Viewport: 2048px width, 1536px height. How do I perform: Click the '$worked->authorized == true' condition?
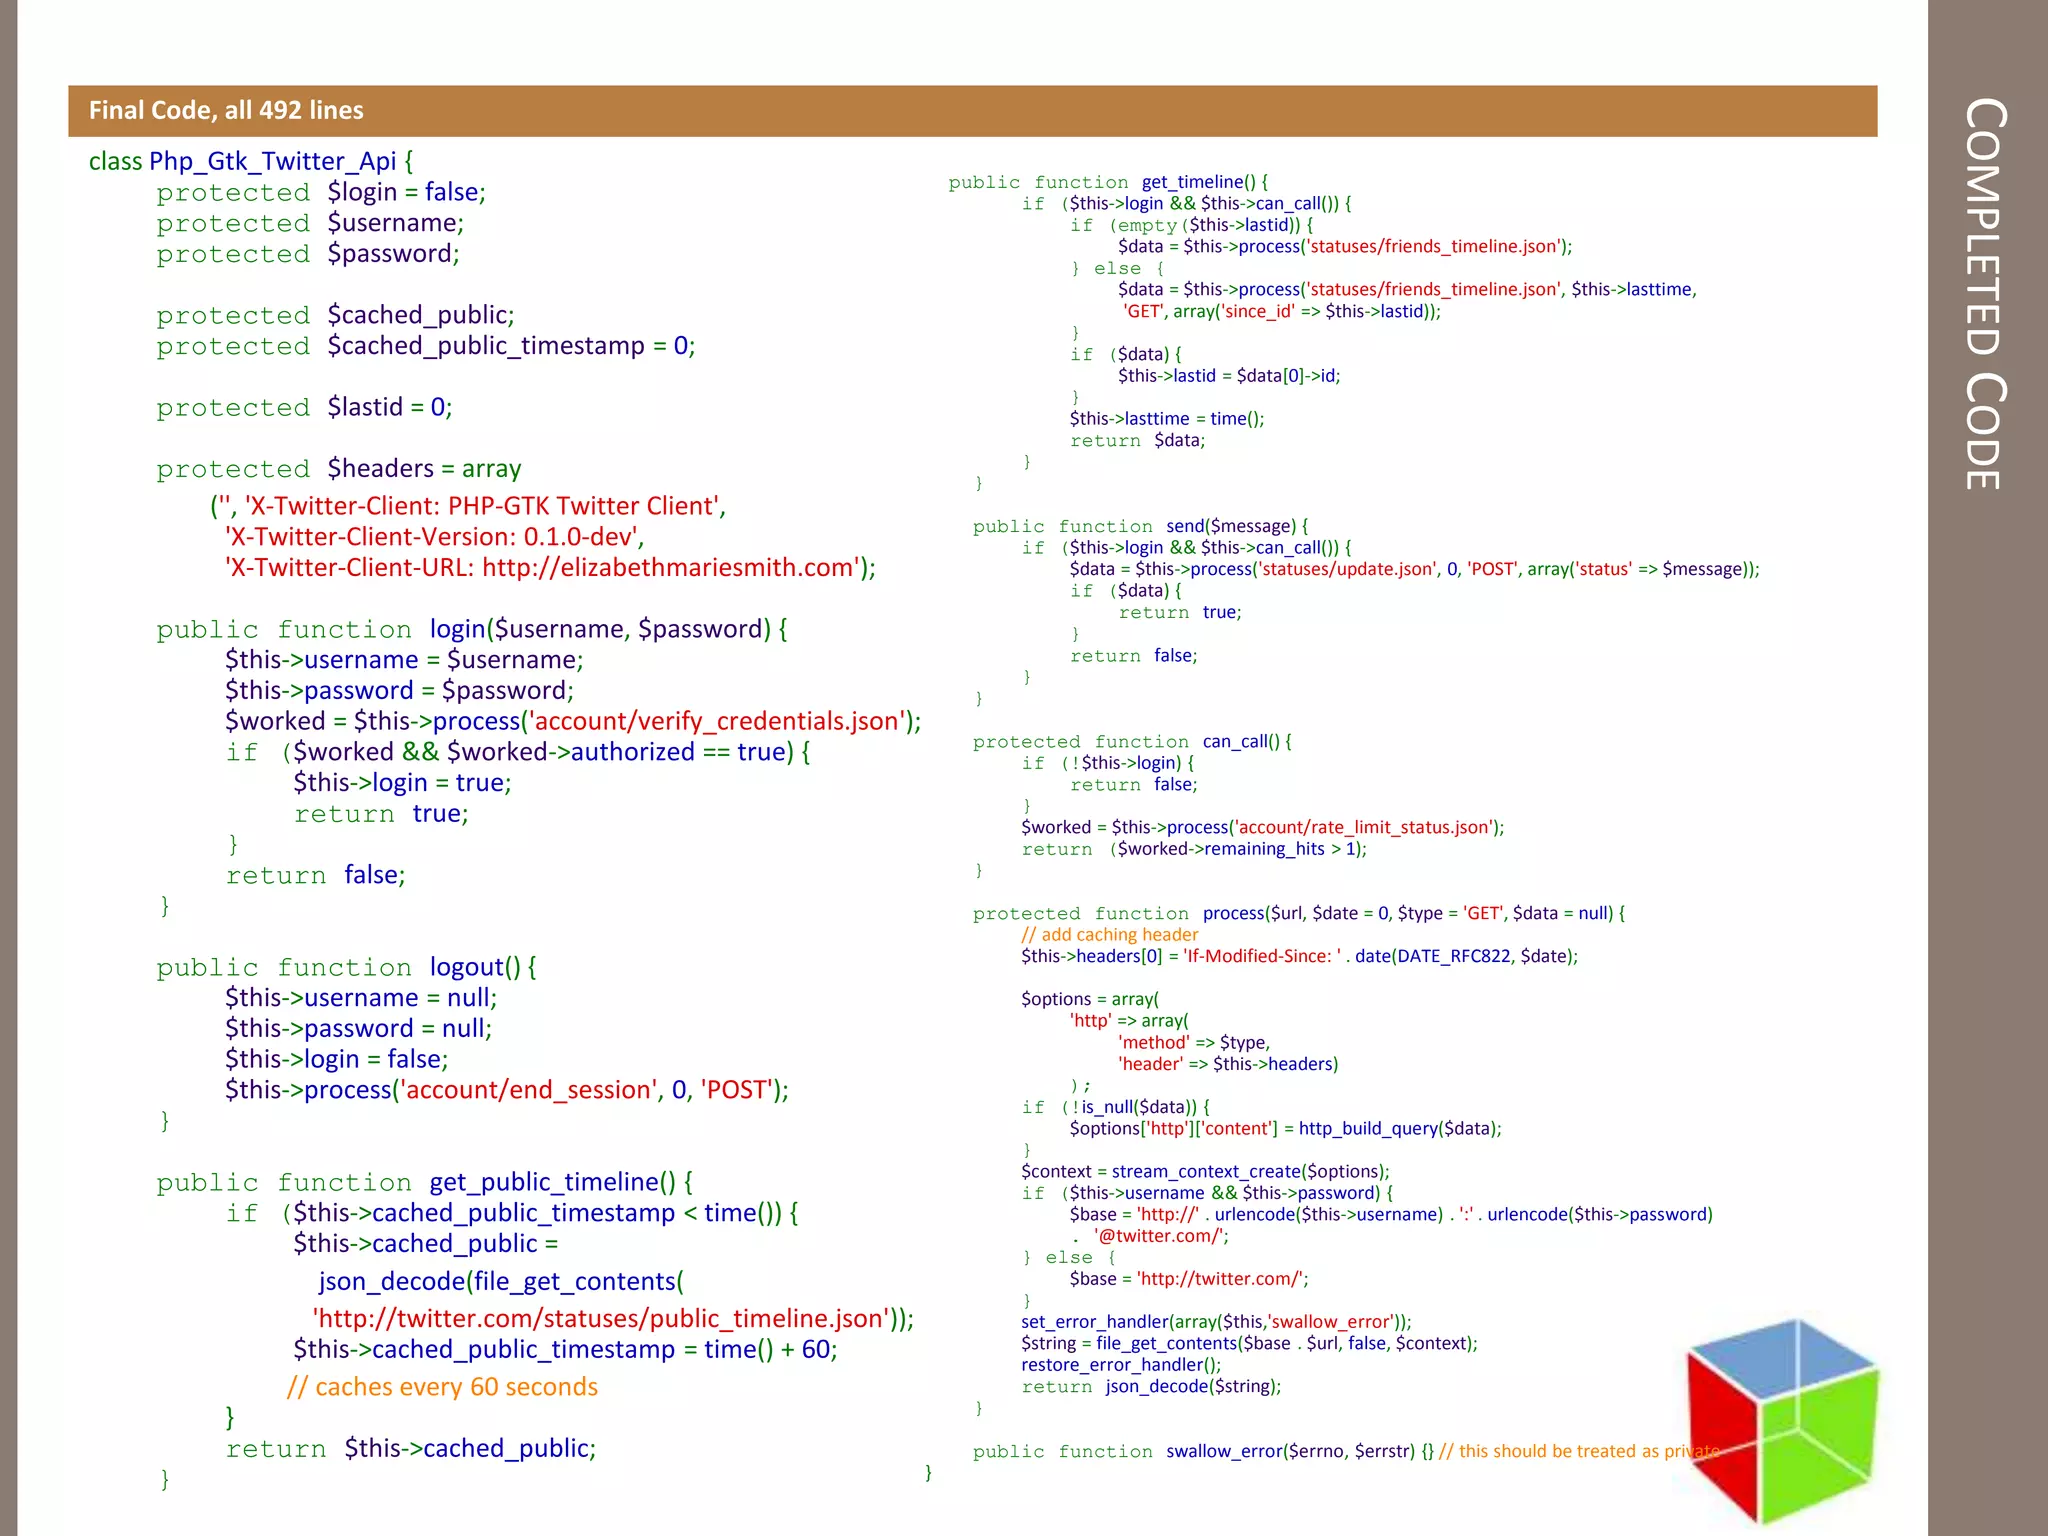(616, 752)
